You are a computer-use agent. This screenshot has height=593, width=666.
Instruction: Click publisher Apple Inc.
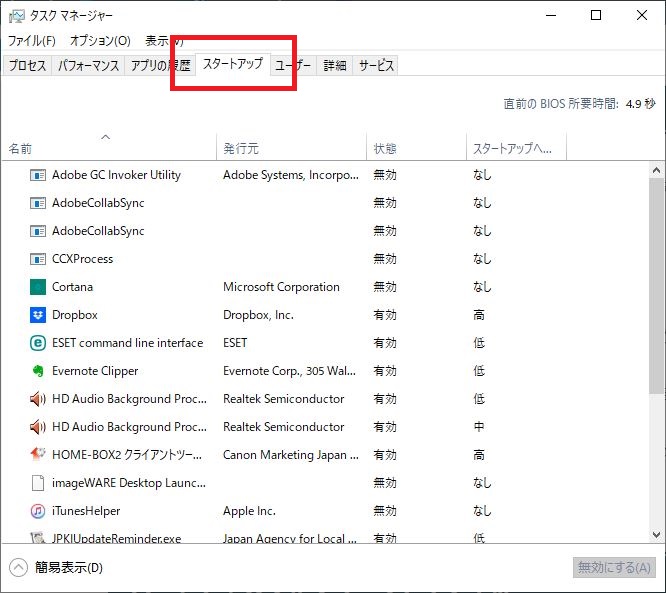tap(249, 511)
